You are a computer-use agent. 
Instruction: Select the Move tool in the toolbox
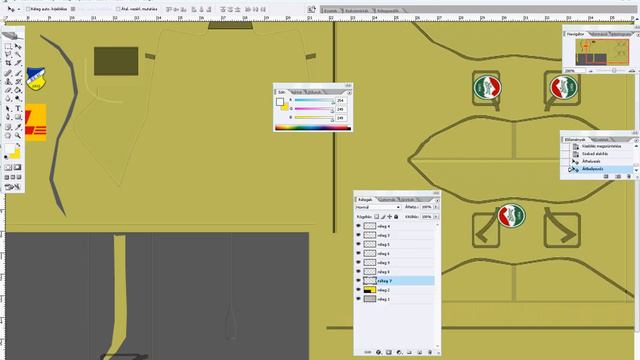point(18,46)
